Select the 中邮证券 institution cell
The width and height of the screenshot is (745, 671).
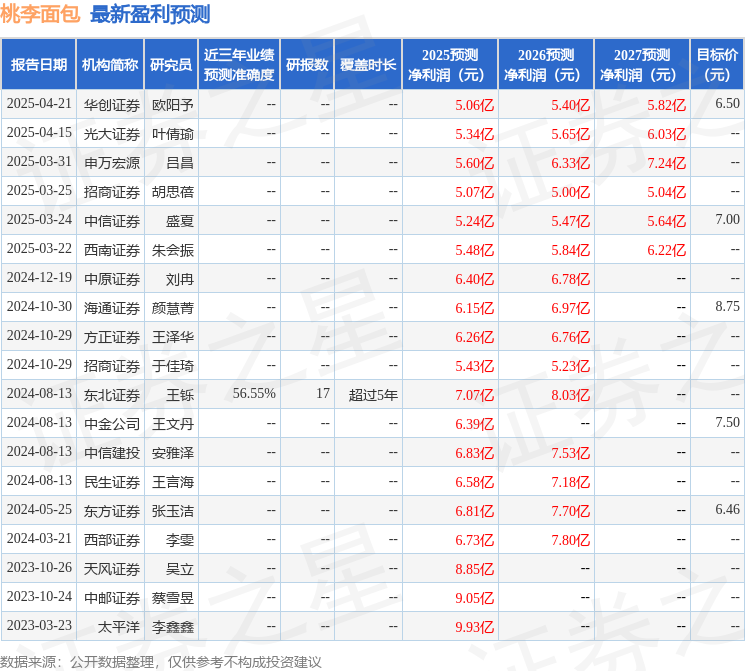point(112,598)
